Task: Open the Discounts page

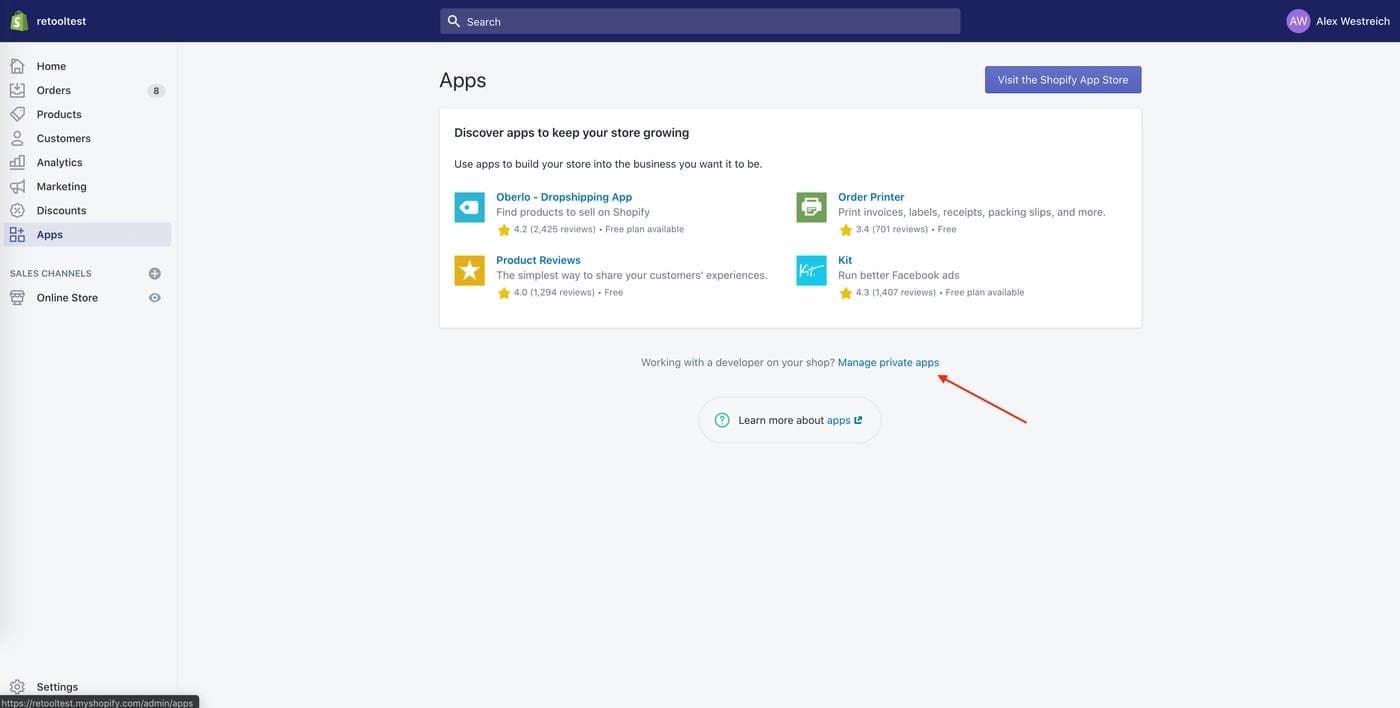Action: coord(61,210)
